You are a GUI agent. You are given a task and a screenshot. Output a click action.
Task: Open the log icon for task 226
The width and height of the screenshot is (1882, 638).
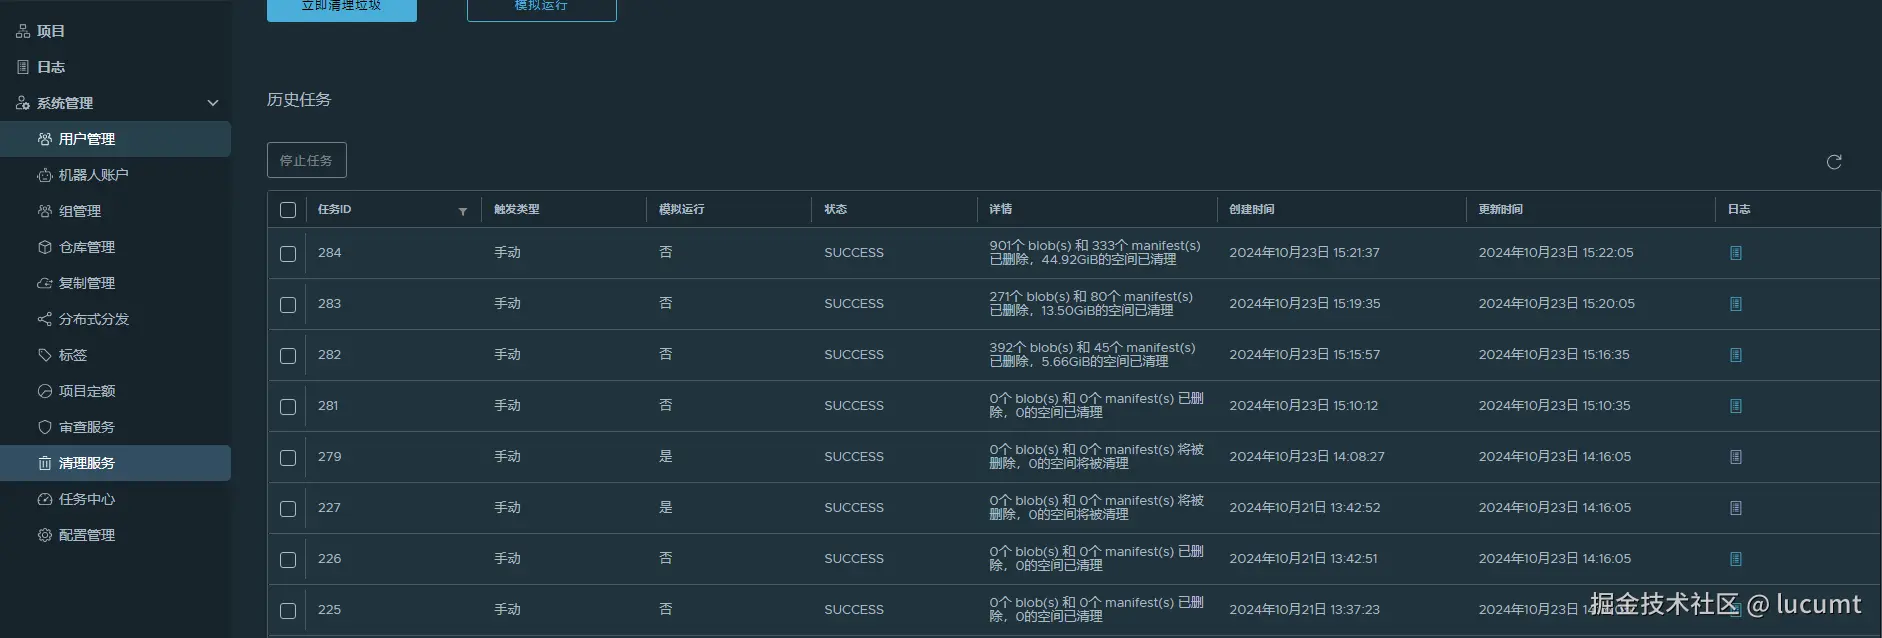click(1736, 559)
